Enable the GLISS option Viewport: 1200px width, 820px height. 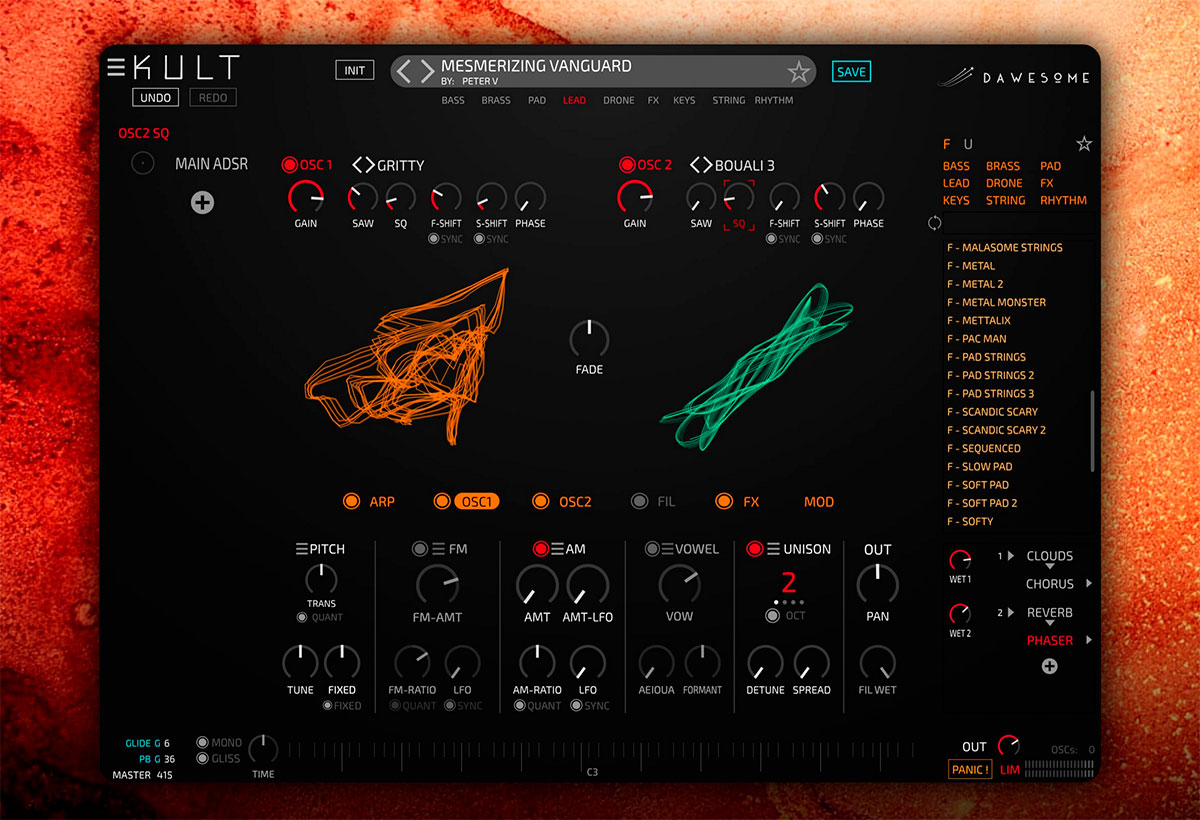203,758
